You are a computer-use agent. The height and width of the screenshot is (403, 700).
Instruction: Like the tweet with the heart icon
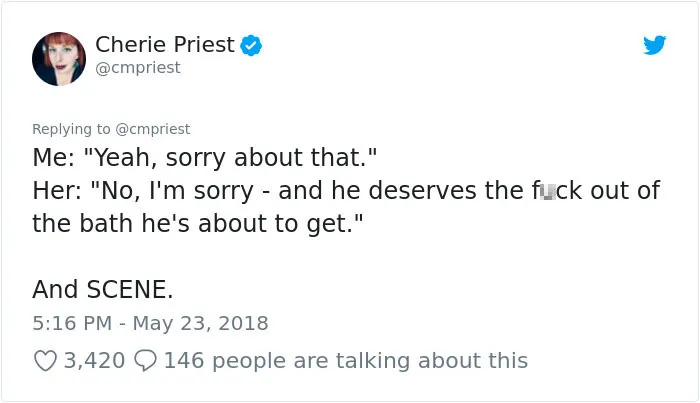tap(46, 361)
